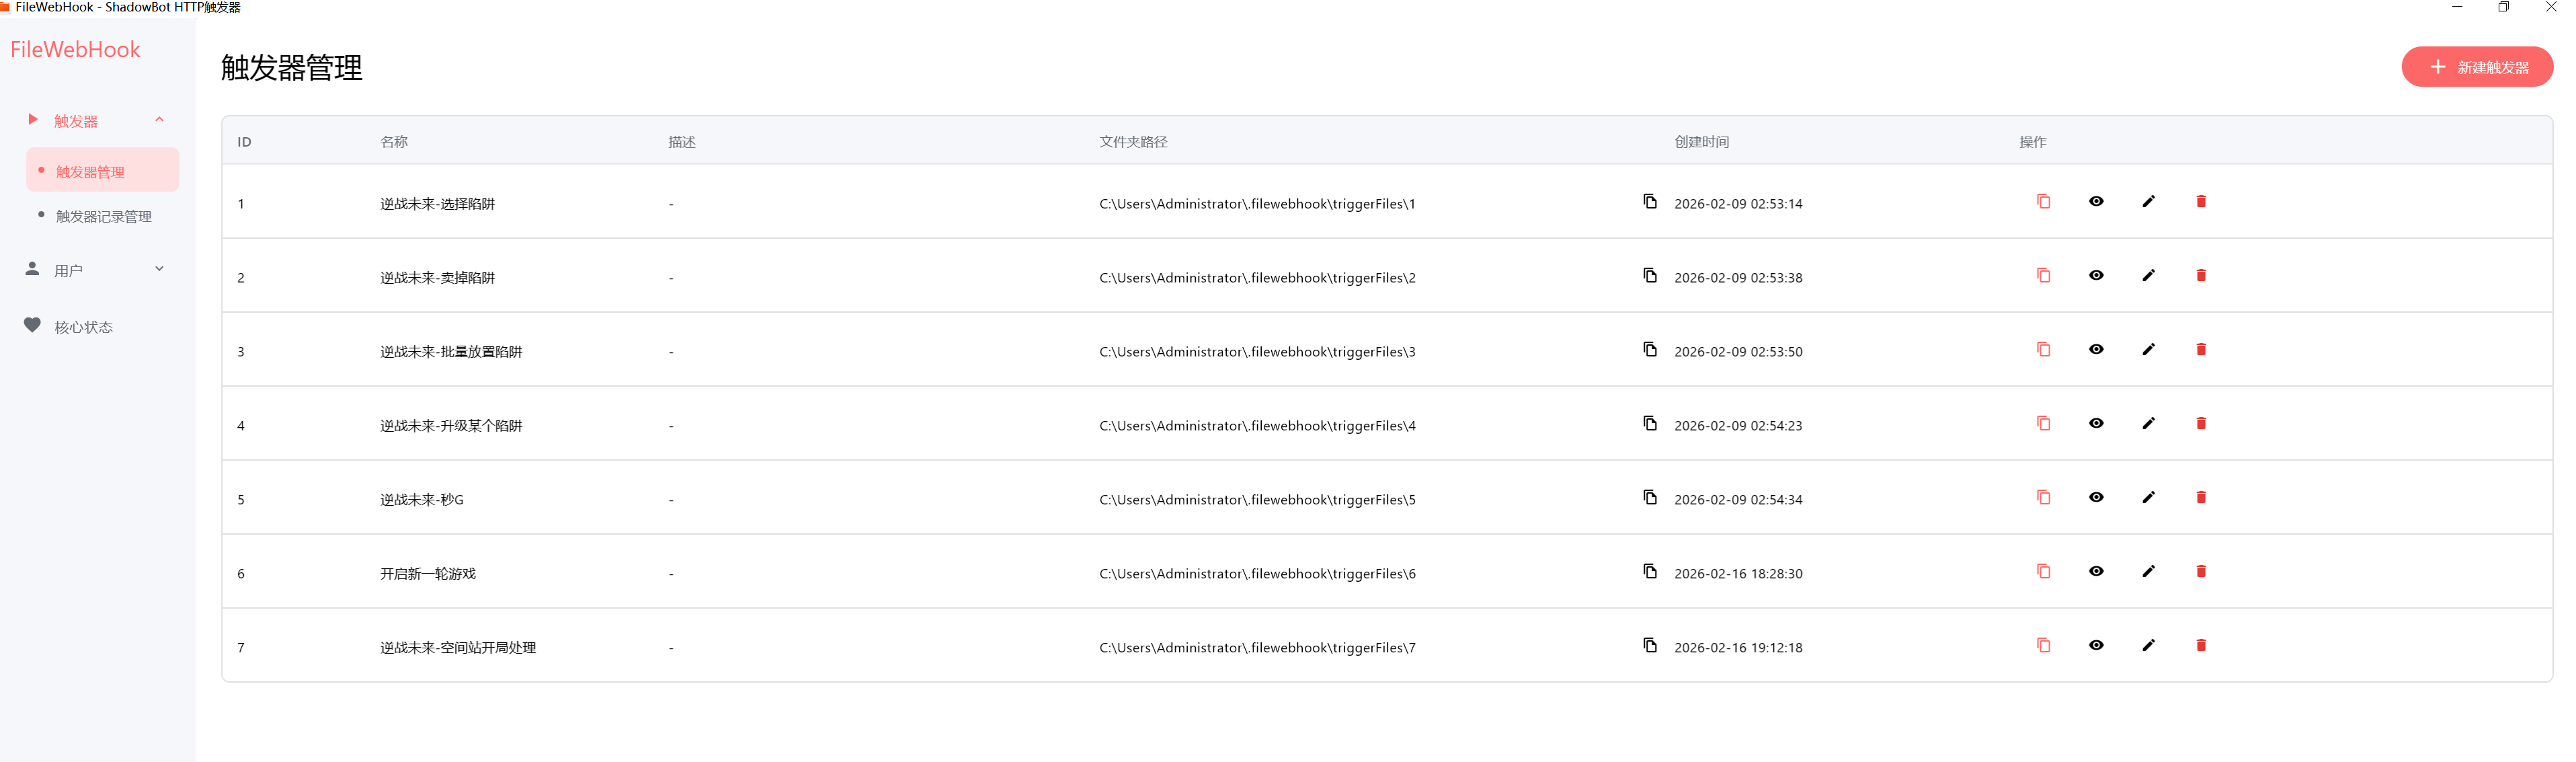Click red copy icon for trigger 5

pos(2043,498)
